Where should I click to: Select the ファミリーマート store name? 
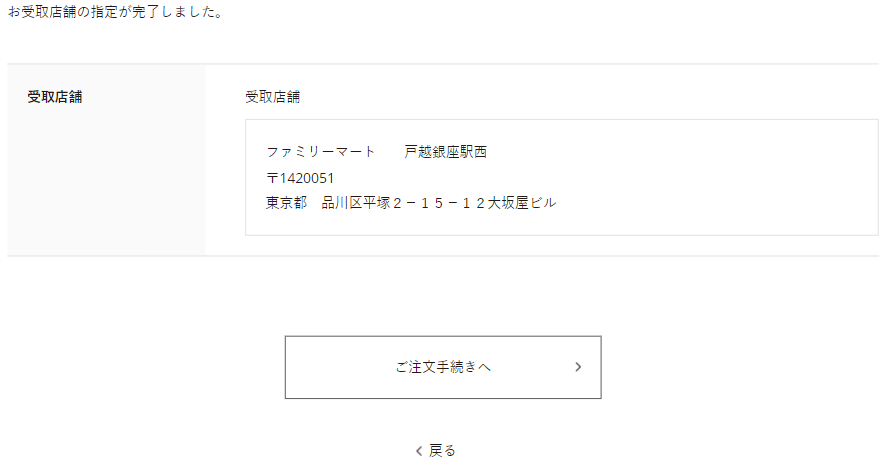click(320, 152)
